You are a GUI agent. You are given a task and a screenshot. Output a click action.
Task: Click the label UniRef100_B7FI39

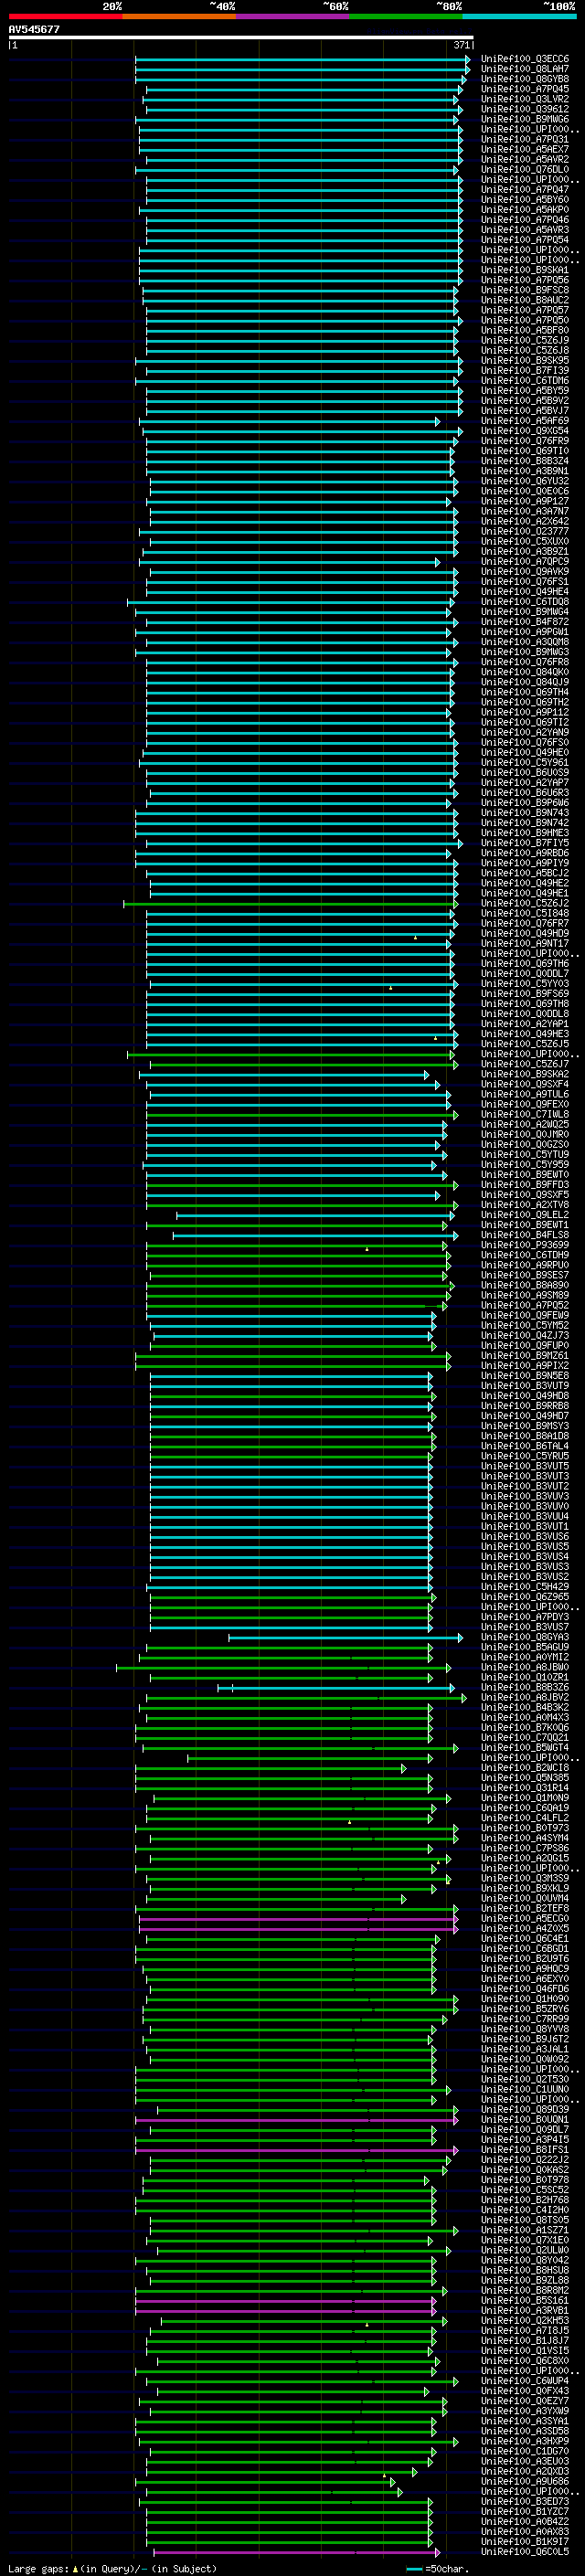[x=525, y=371]
